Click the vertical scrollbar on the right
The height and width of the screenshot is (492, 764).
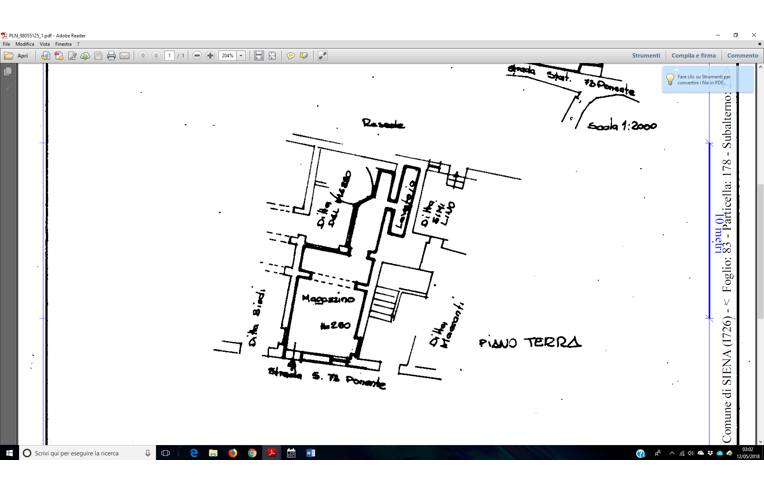759,250
